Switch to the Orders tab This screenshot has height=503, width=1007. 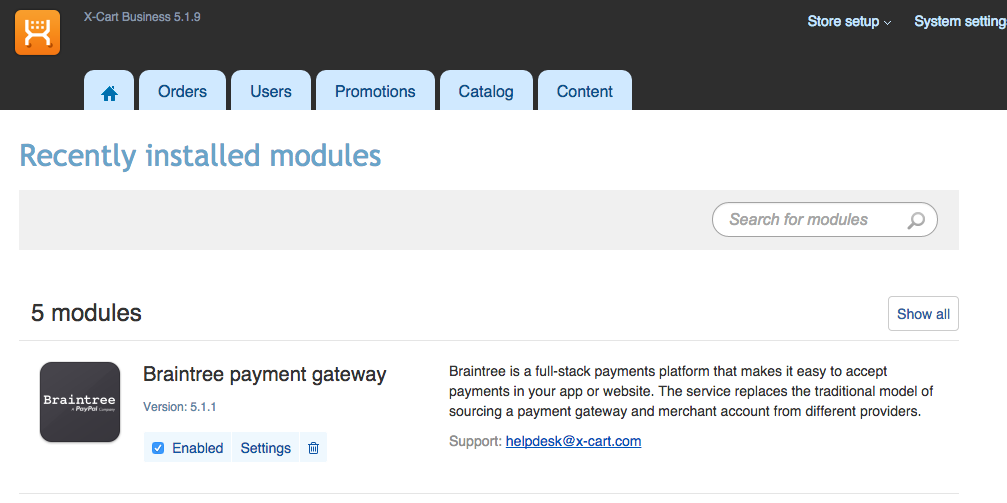(182, 91)
